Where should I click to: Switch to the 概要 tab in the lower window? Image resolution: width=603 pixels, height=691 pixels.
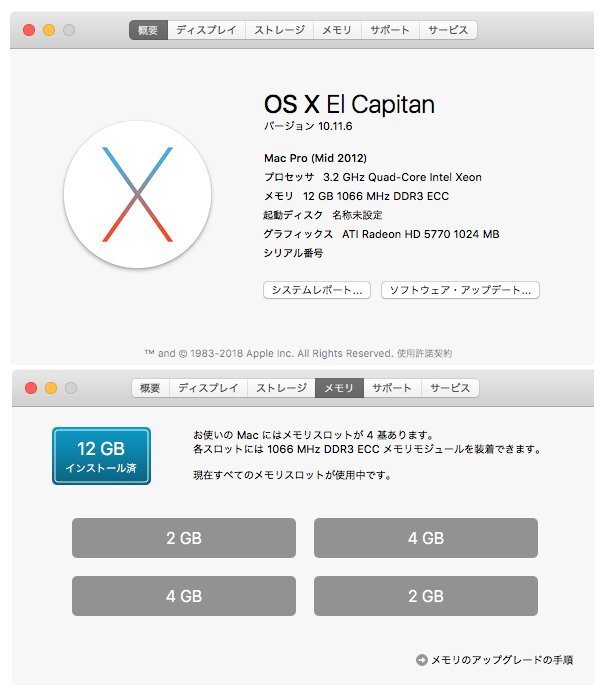(150, 388)
